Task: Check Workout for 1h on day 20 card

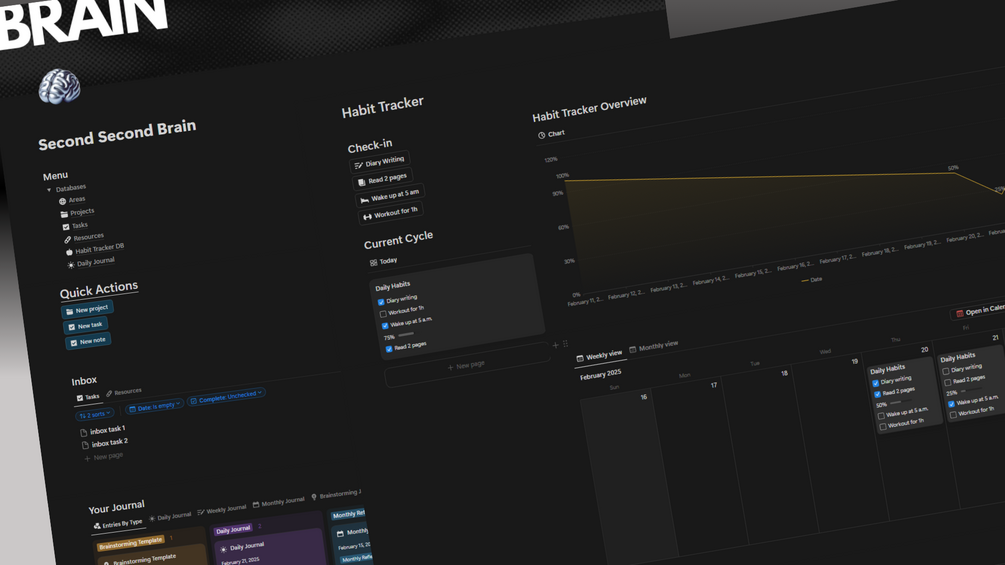Action: [x=883, y=427]
